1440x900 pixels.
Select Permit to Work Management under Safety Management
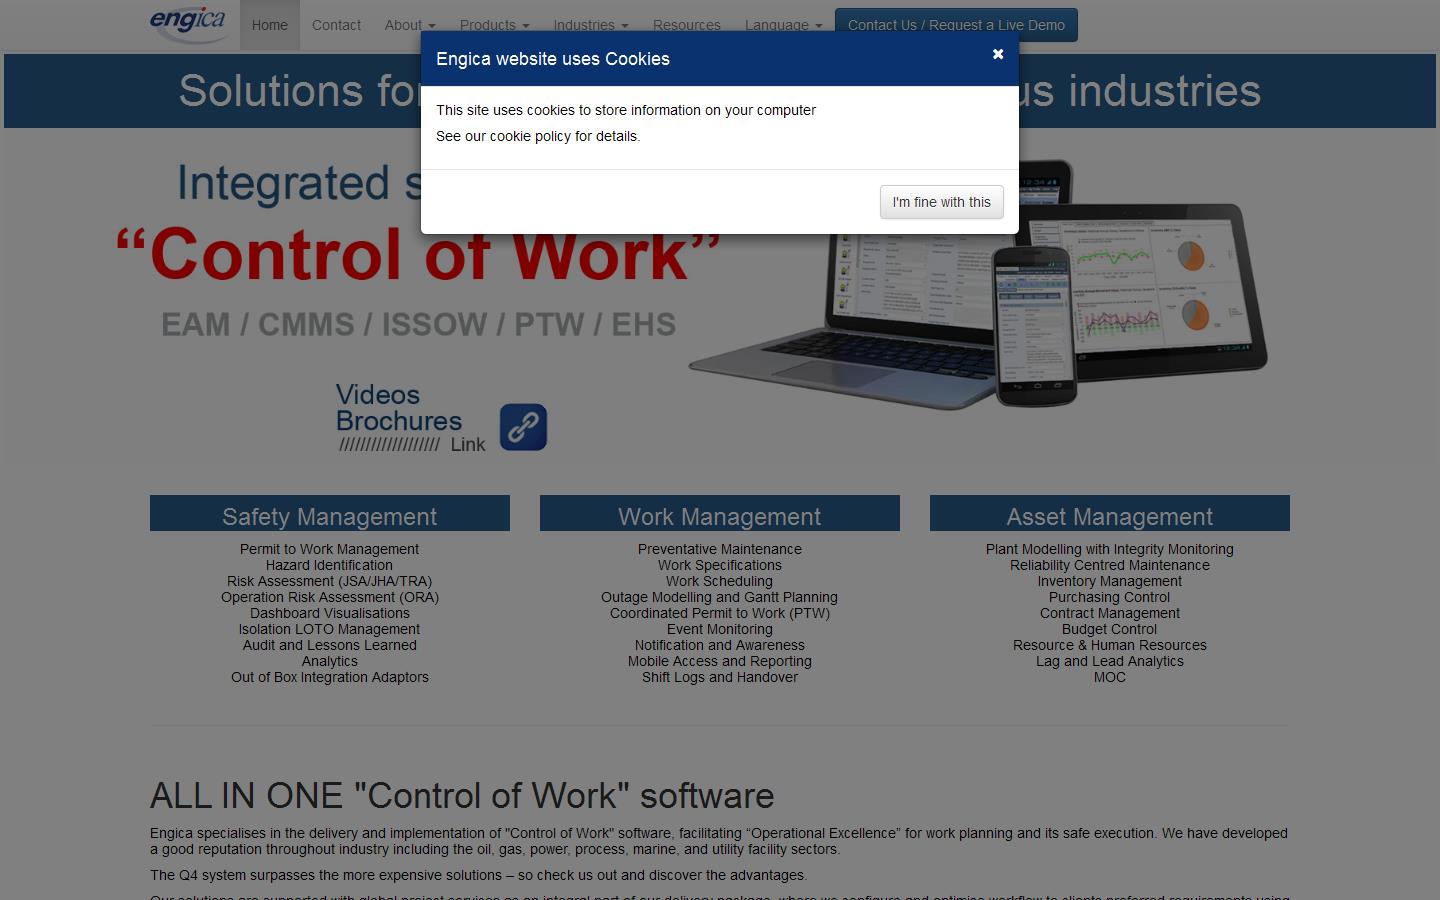329,549
